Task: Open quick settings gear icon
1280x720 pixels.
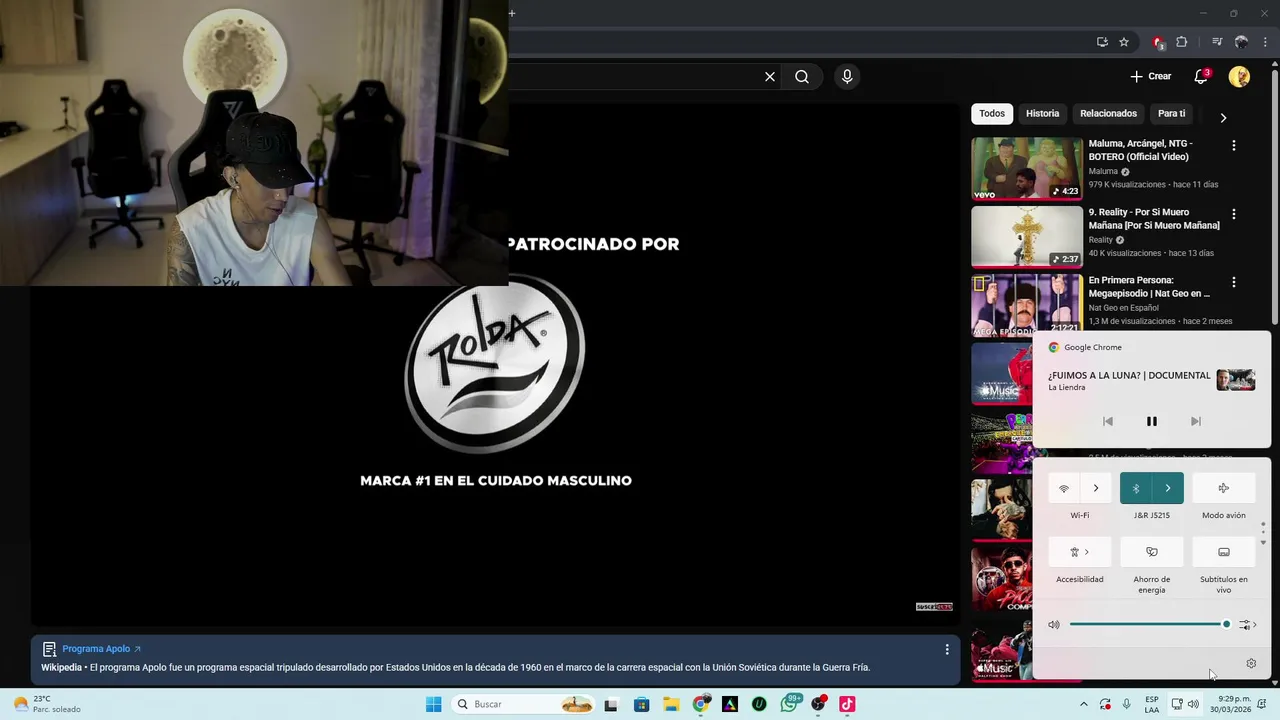Action: pos(1251,663)
